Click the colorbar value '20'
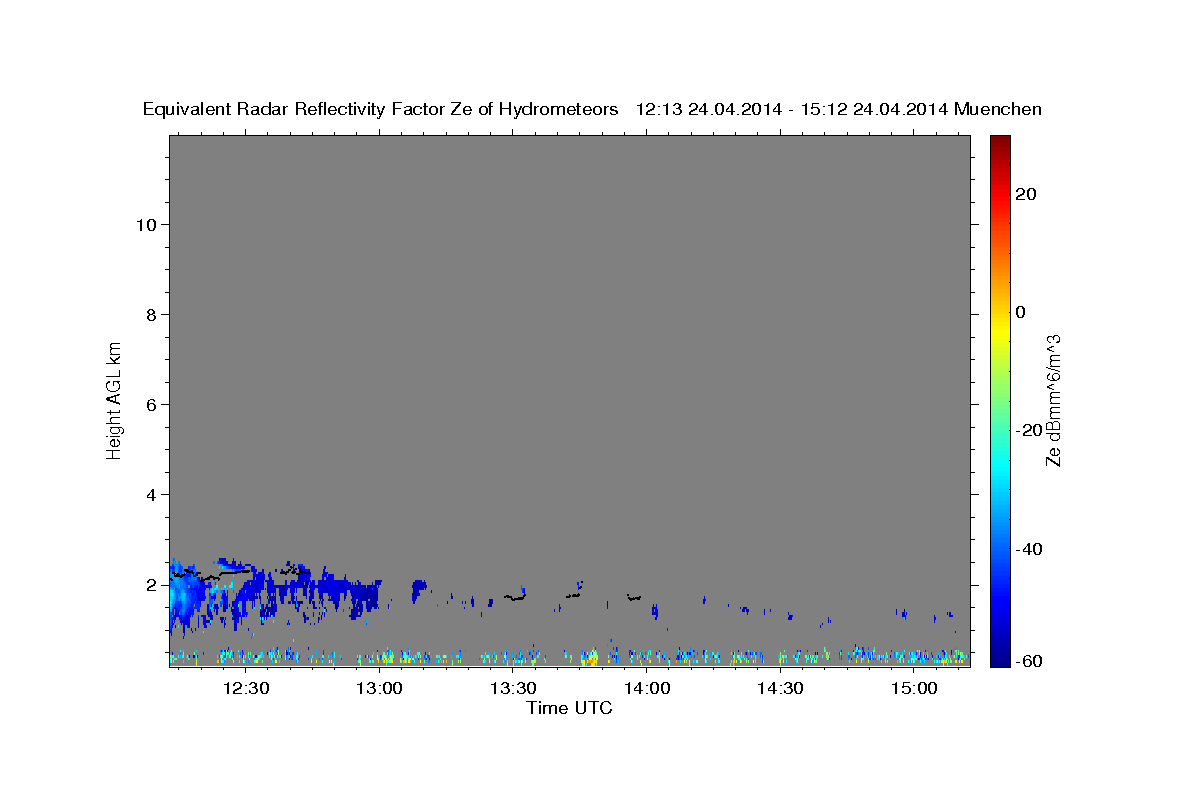1200x800 pixels. (1025, 194)
